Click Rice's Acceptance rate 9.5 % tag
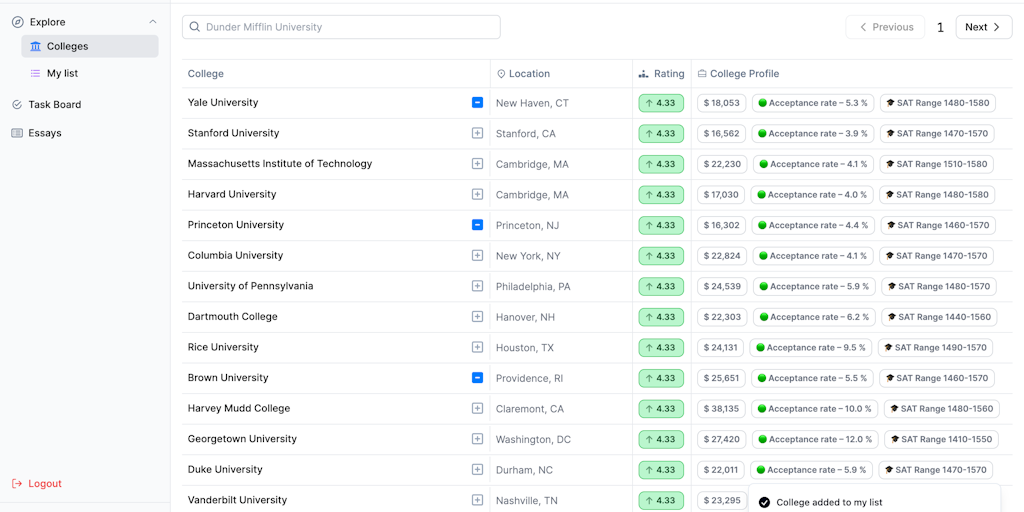This screenshot has width=1024, height=512. tap(810, 347)
